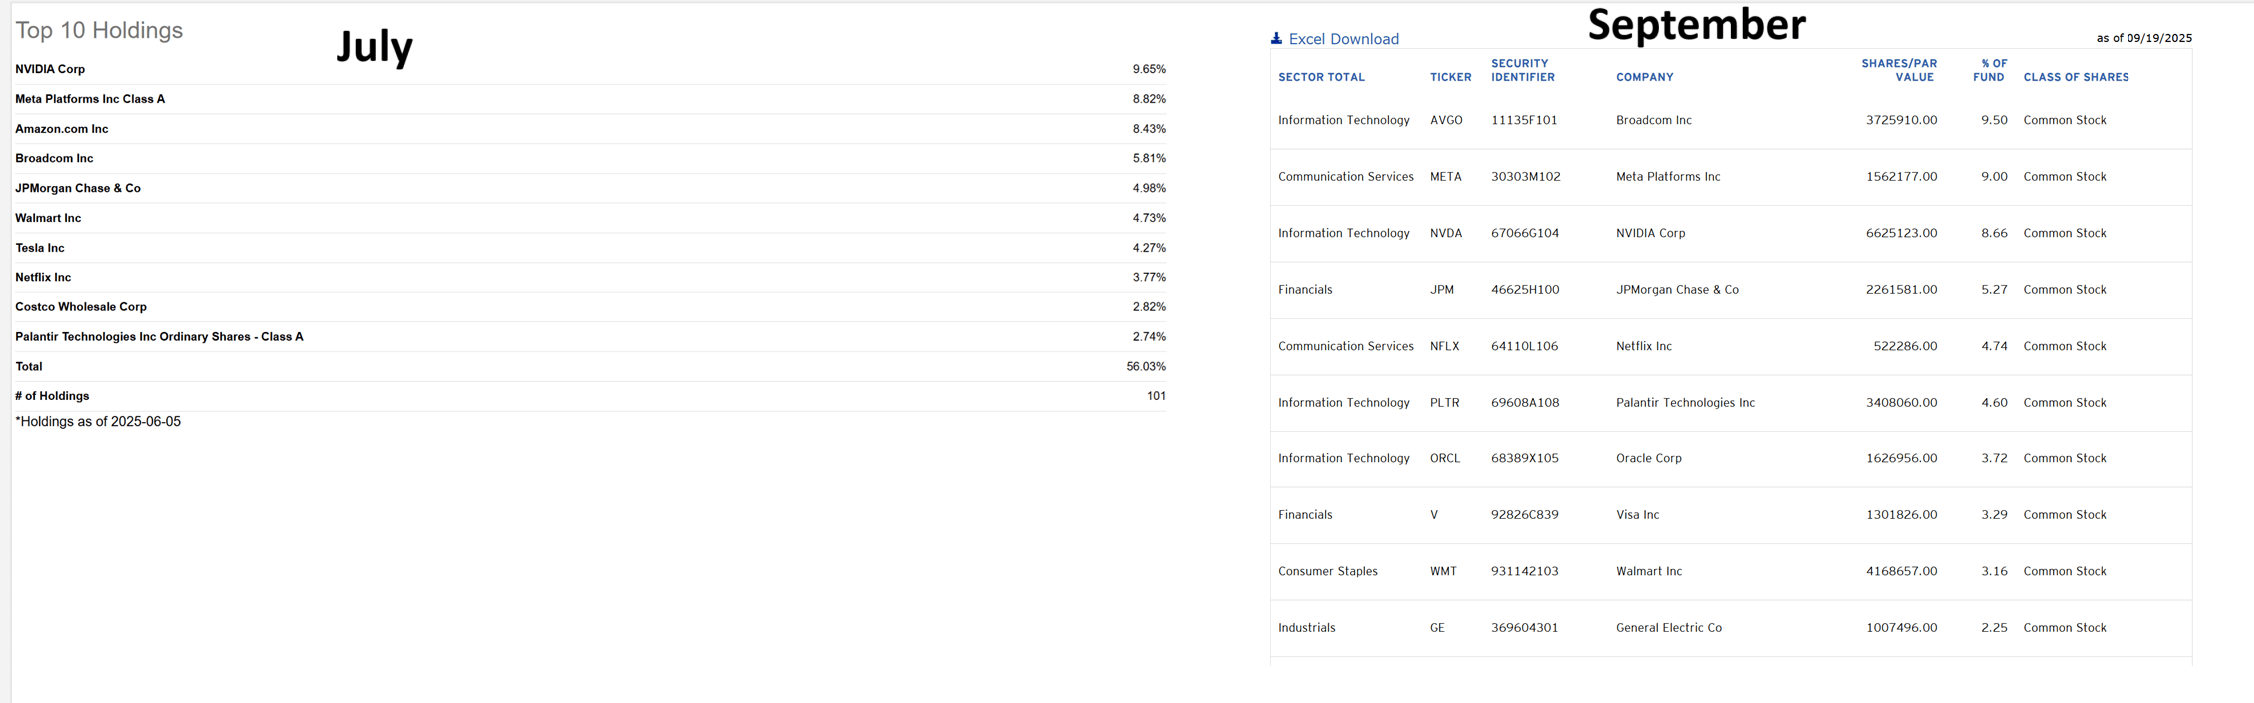This screenshot has width=2254, height=703.
Task: Click General Electric Co company cell
Action: coord(1669,628)
